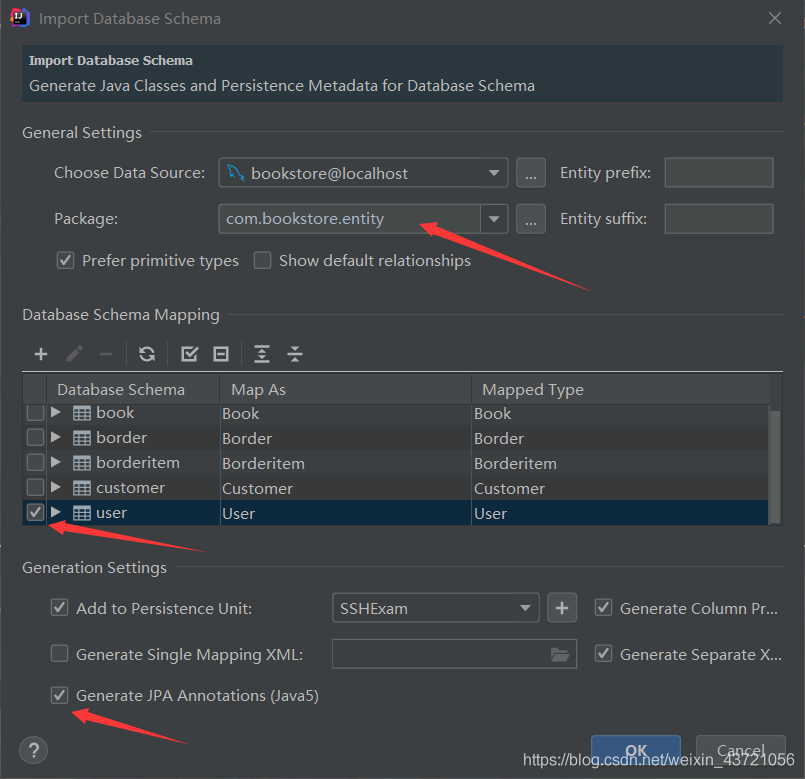
Task: Expand the customer table tree node
Action: tap(56, 487)
